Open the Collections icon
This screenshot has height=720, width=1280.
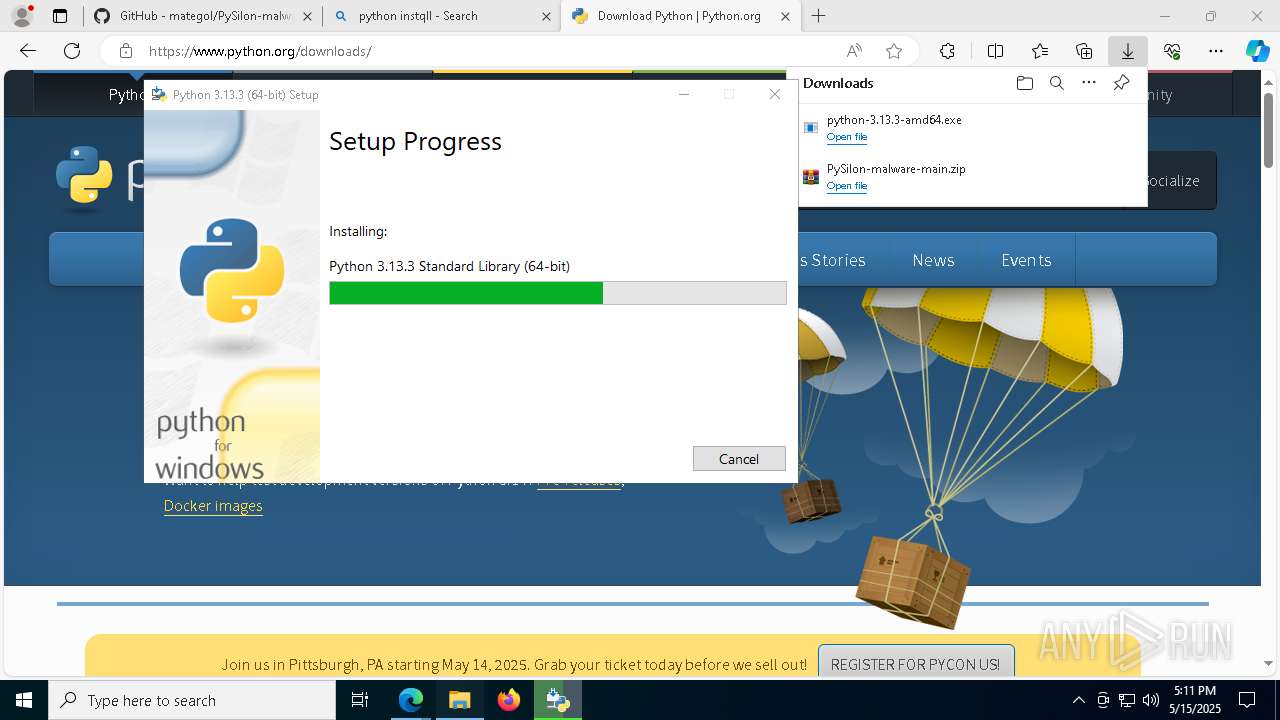[x=1084, y=51]
